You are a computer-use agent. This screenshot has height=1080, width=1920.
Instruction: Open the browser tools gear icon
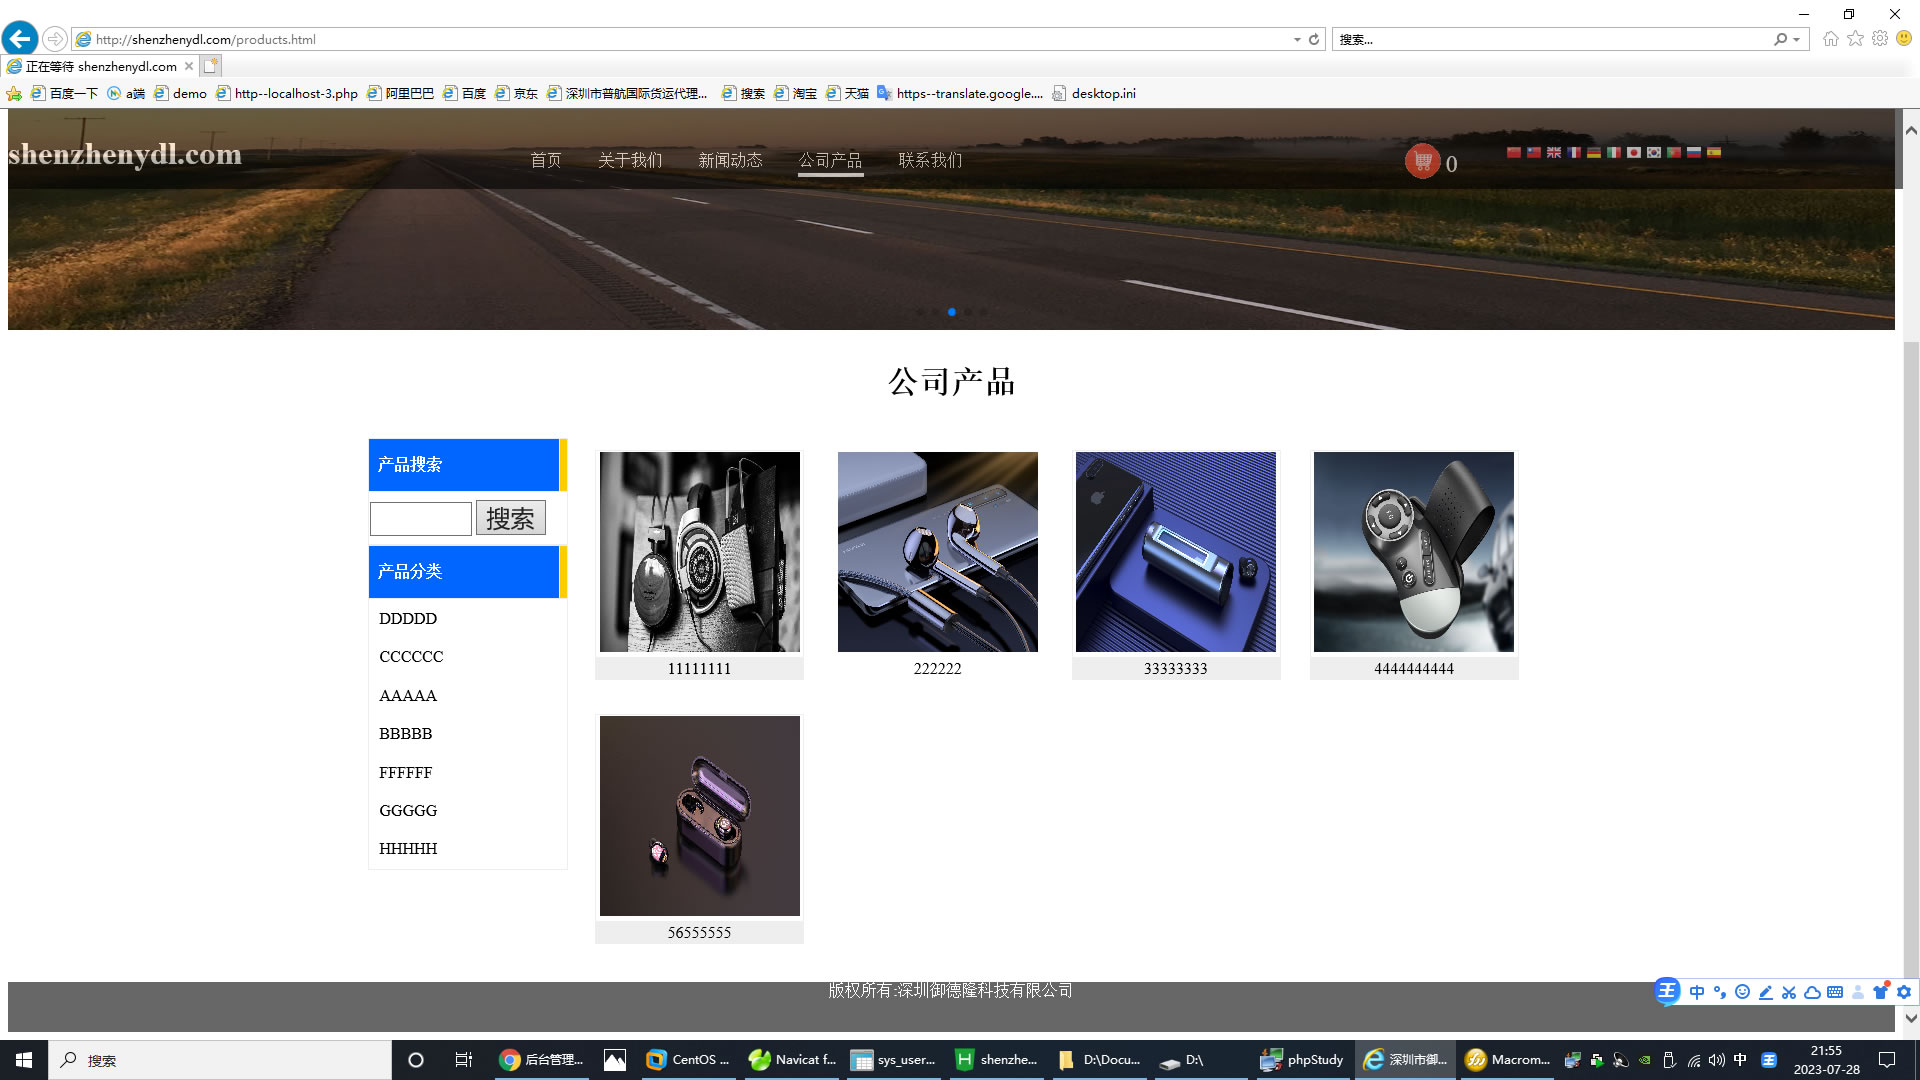tap(1880, 39)
